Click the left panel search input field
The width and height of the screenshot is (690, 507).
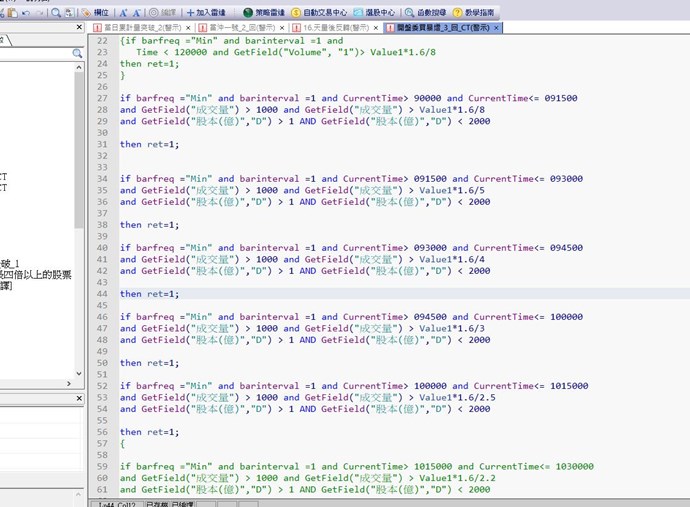pyautogui.click(x=35, y=53)
